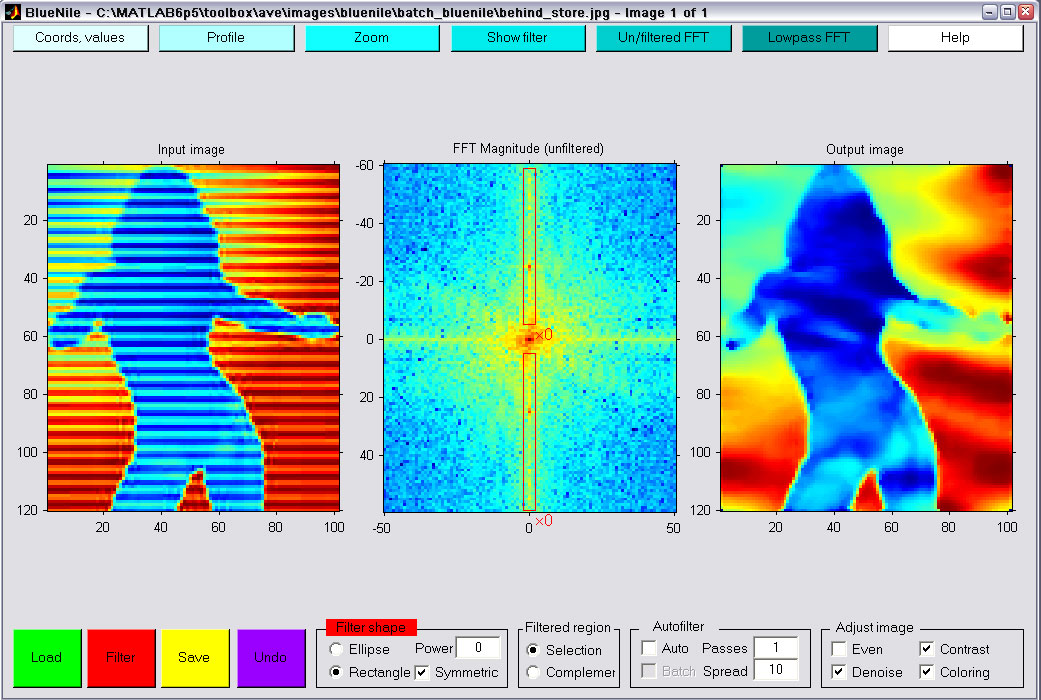Select the Profile tool button
The image size is (1041, 700).
[226, 38]
